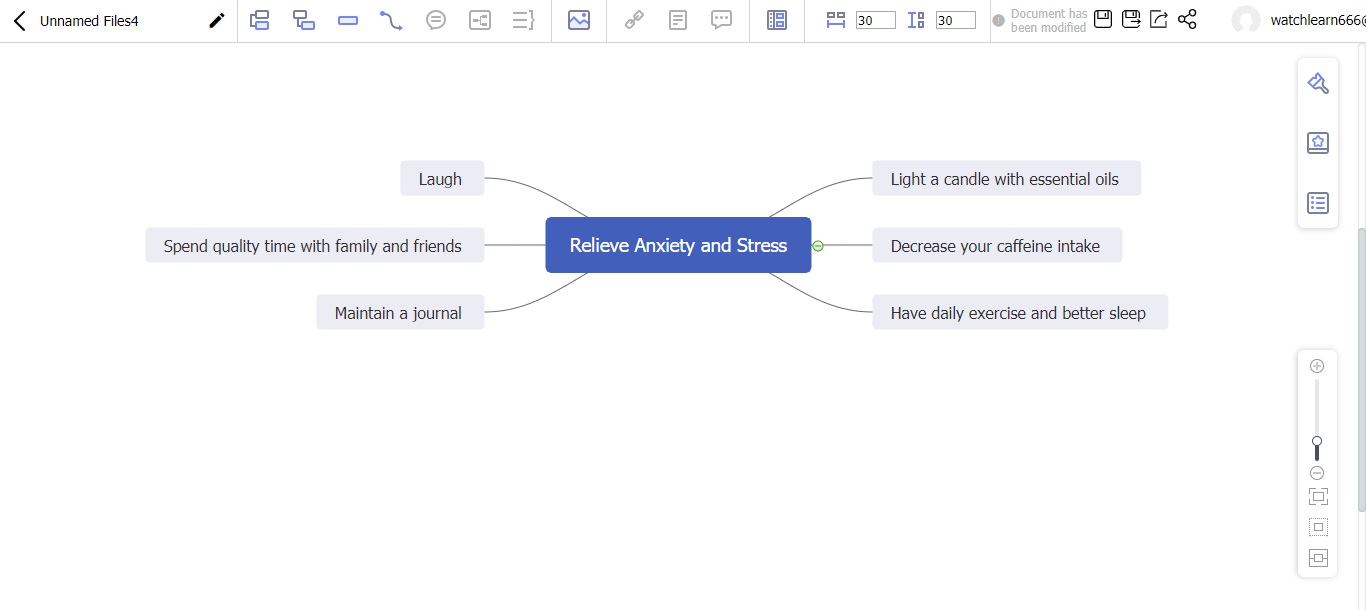
Task: Click the save floppy disk icon
Action: point(1103,20)
